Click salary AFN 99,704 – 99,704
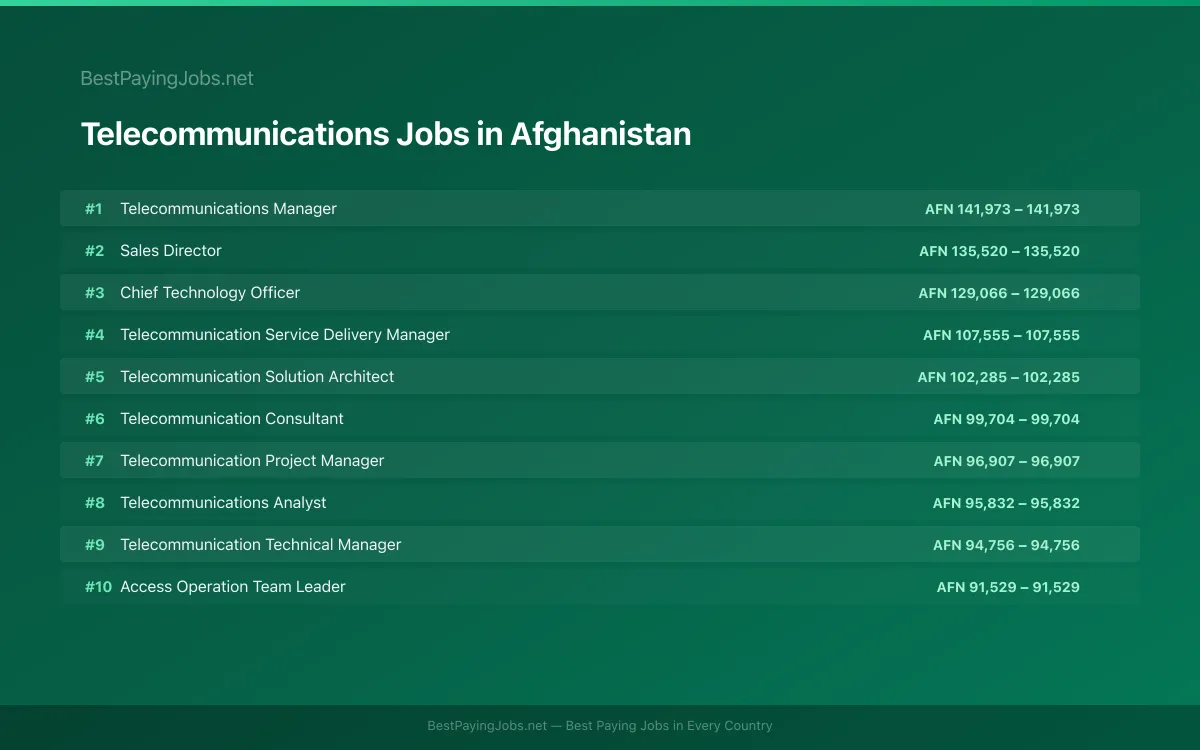This screenshot has width=1200, height=750. 1007,419
